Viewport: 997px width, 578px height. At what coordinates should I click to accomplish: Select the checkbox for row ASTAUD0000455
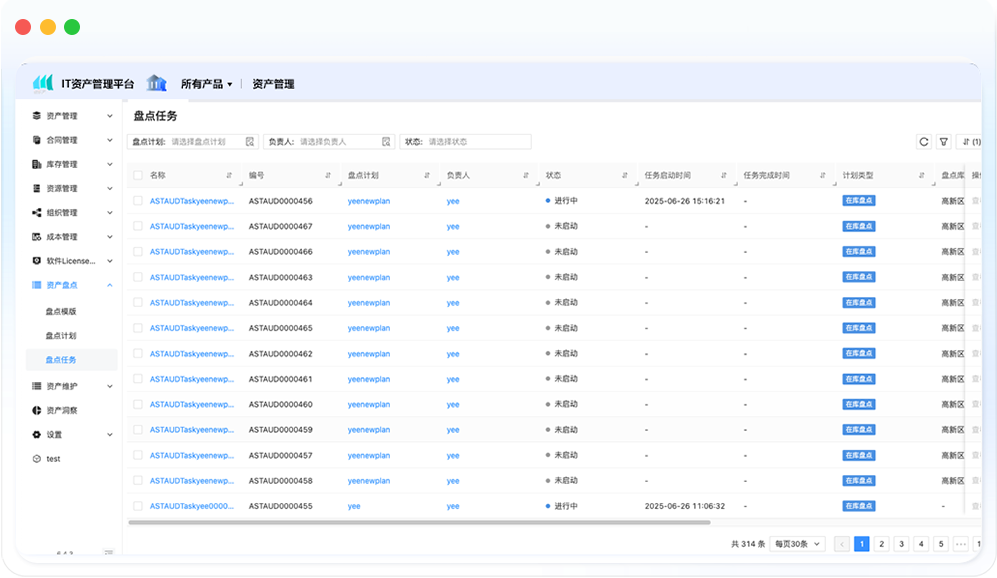tap(138, 506)
